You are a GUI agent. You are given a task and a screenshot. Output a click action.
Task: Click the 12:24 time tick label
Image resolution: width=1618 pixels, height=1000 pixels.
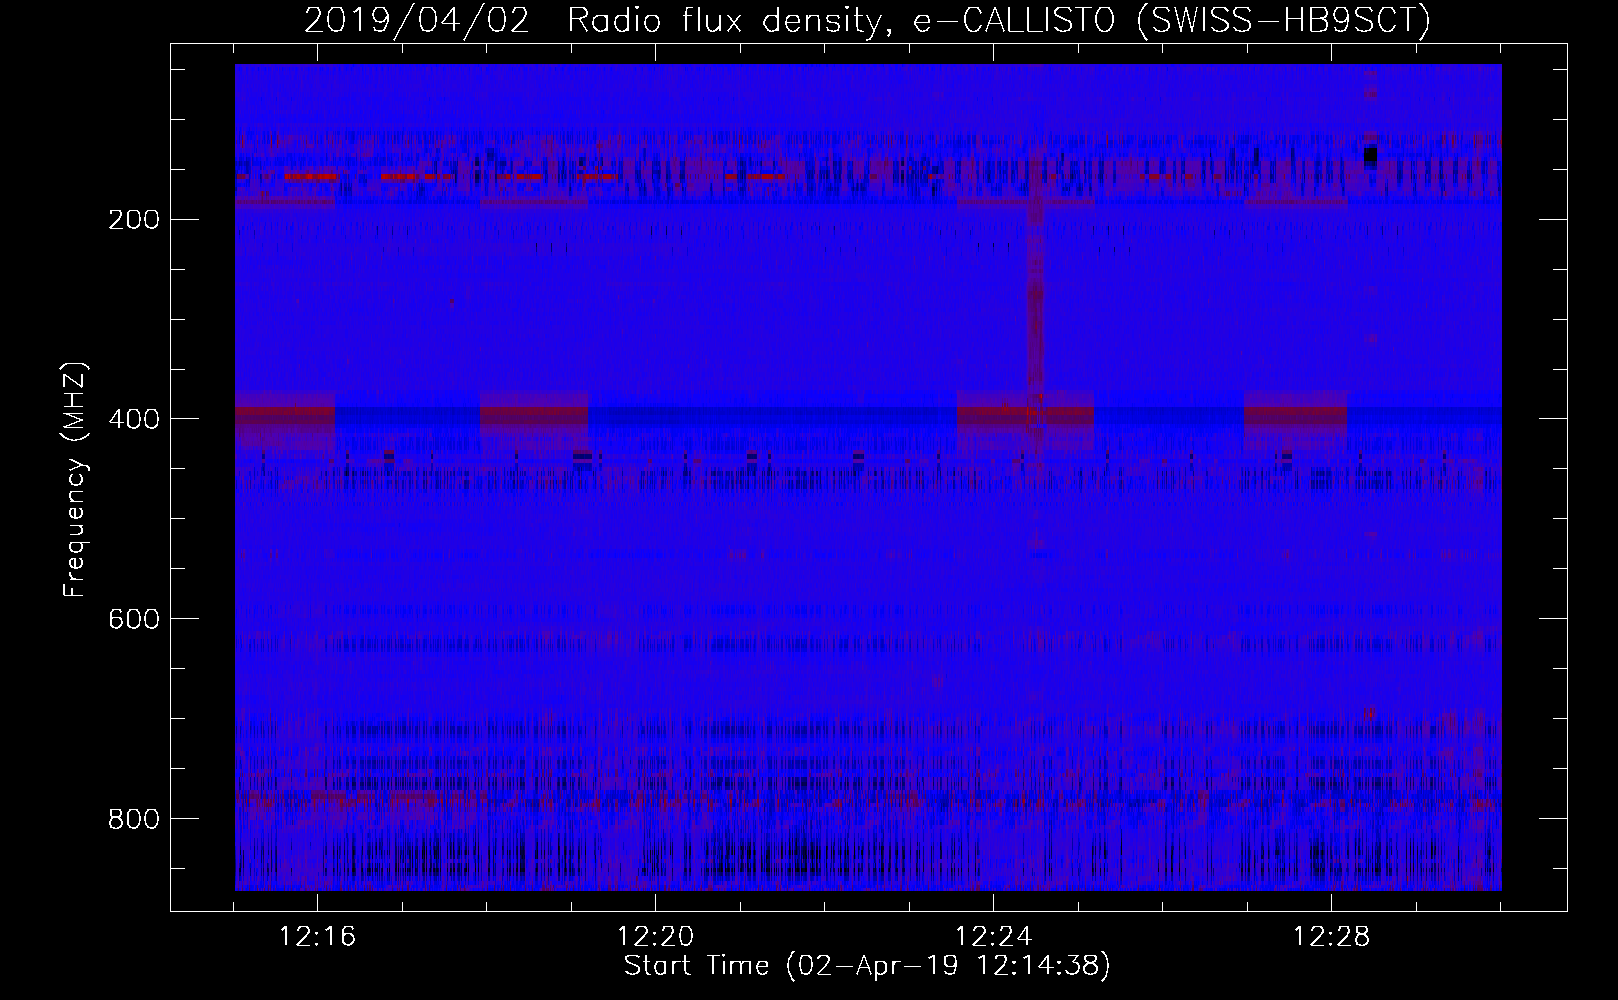pos(994,937)
